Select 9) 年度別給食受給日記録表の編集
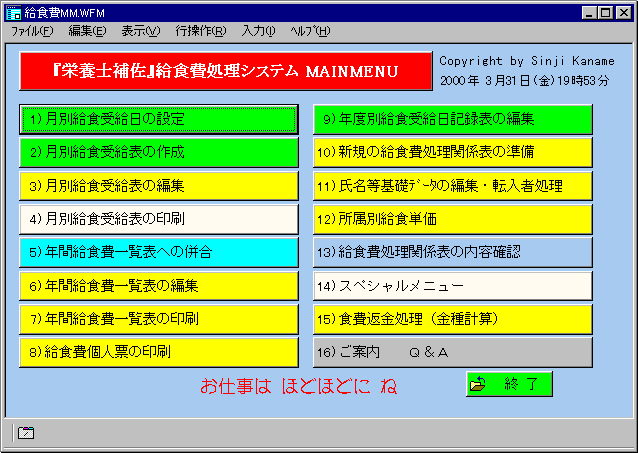Screen dimensions: 638x453 [453, 119]
